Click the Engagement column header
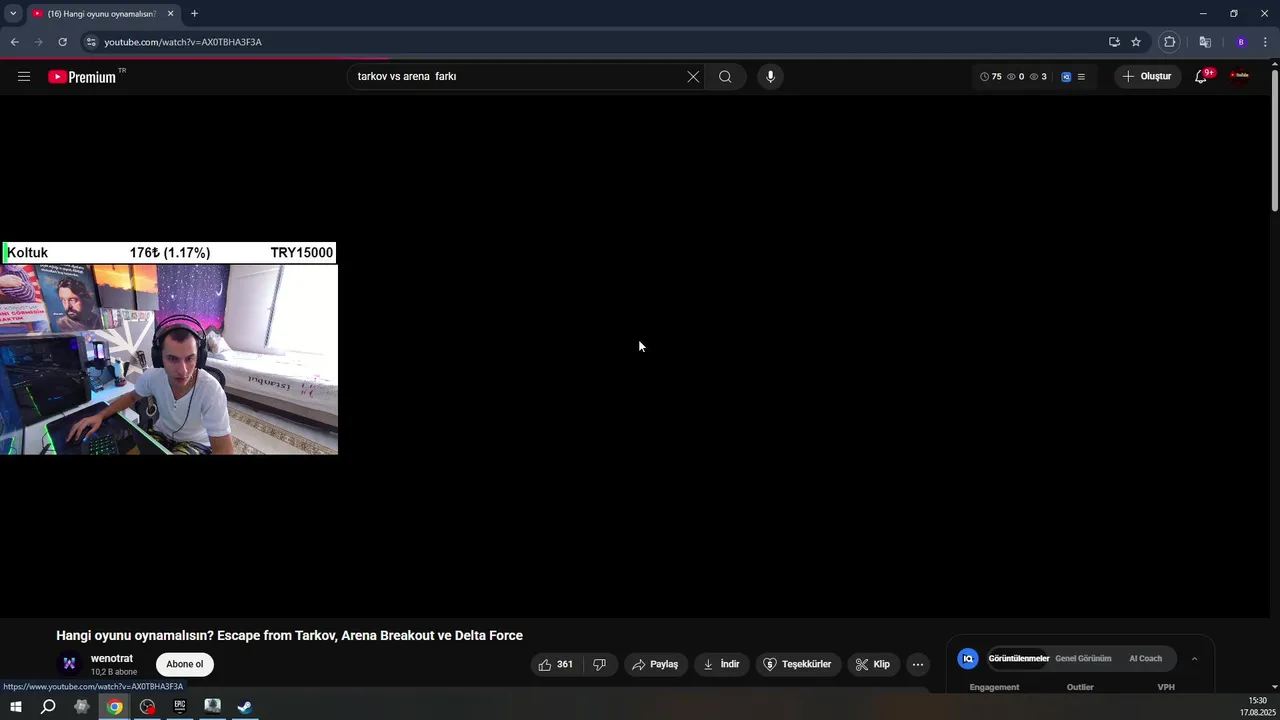 [x=994, y=687]
